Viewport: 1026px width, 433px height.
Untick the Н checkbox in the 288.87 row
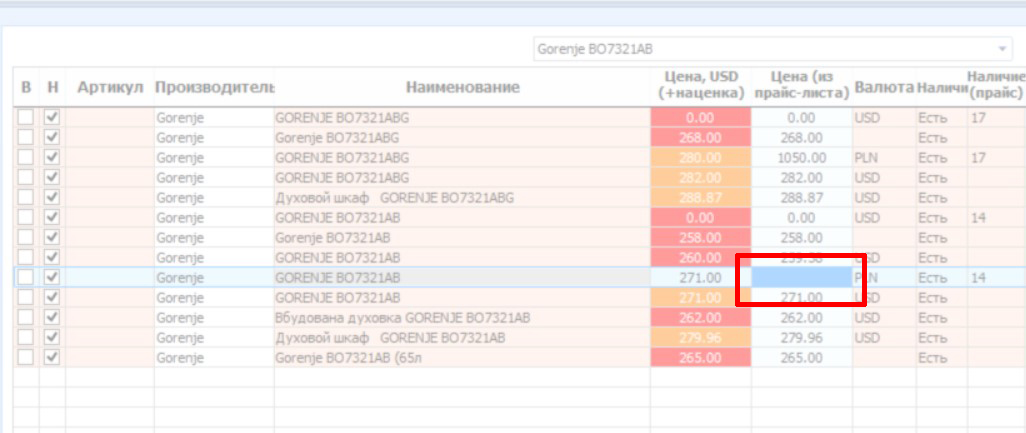tap(52, 198)
